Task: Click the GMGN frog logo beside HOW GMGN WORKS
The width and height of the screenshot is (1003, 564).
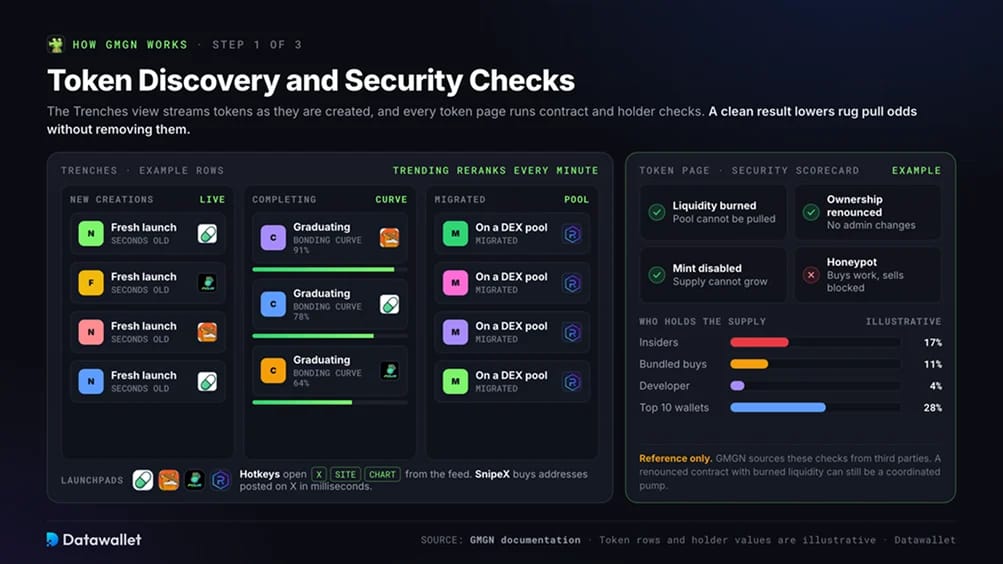Action: tap(56, 44)
